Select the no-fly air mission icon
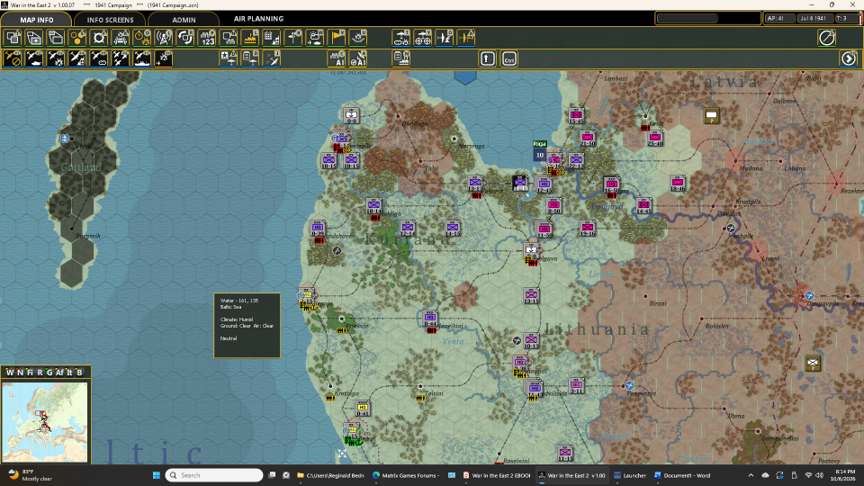 [13, 58]
